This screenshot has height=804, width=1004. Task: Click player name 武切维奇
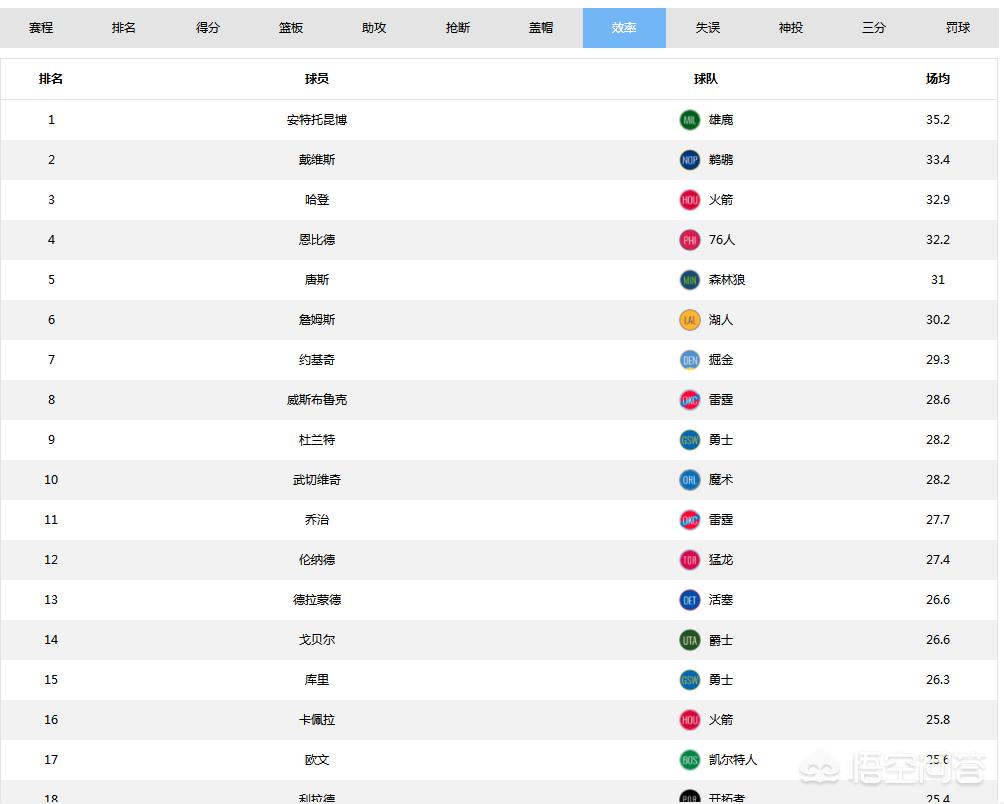click(317, 479)
